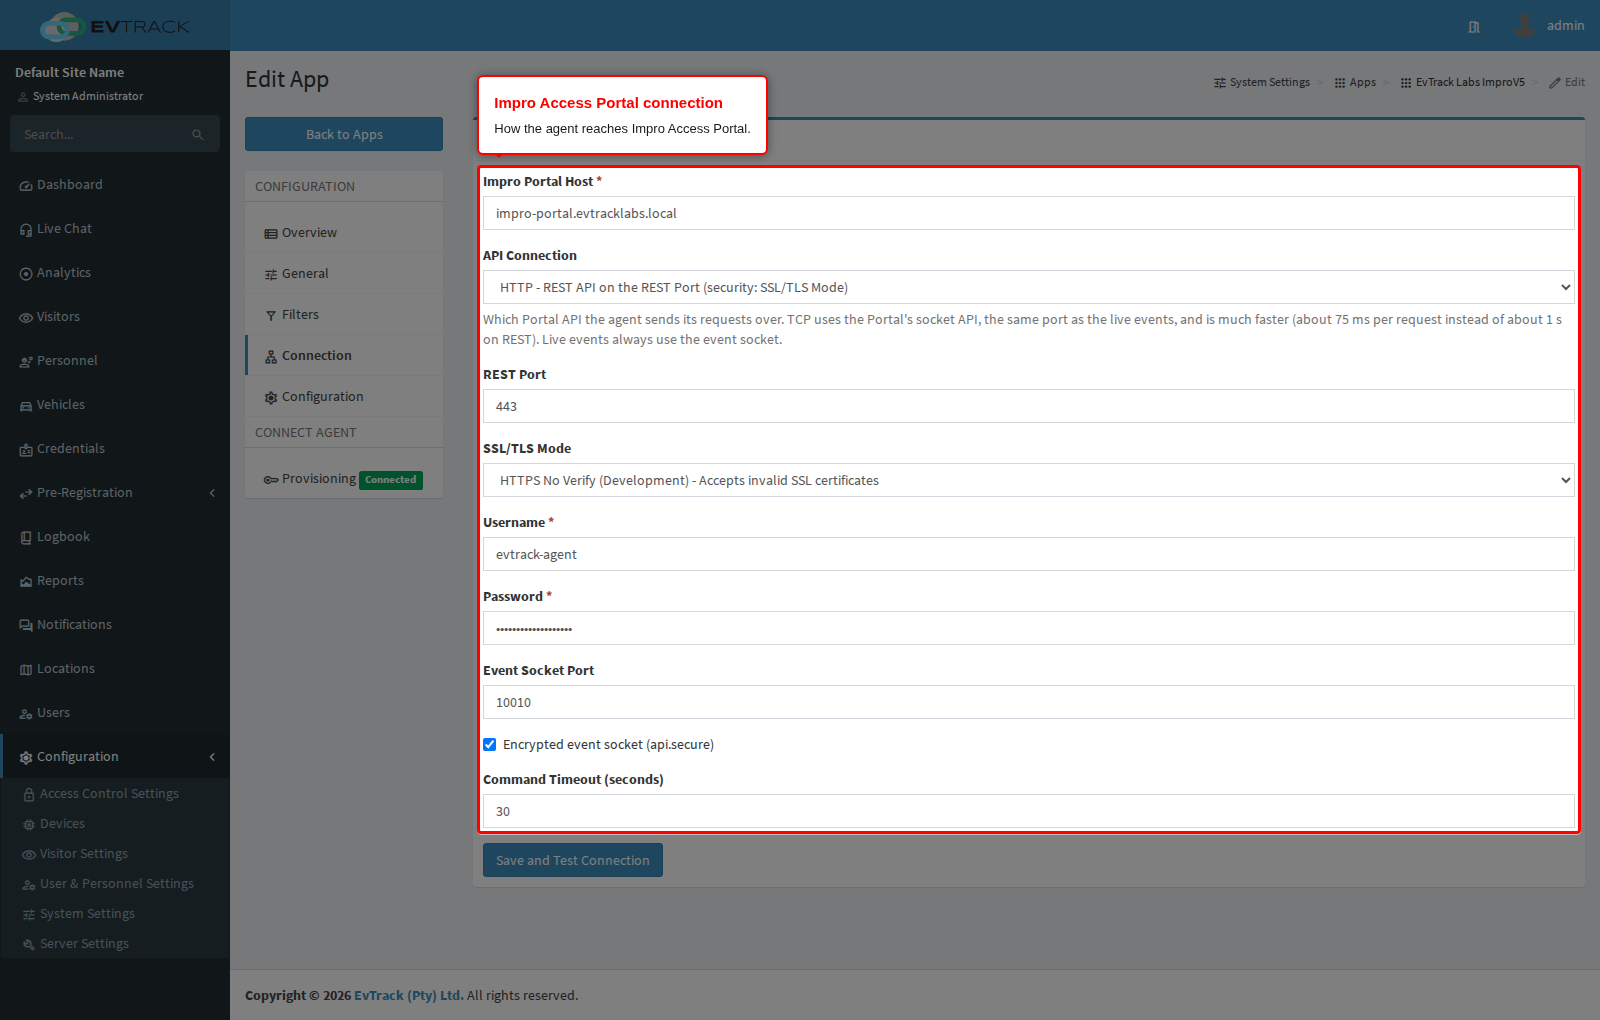Click the Locations map icon
Screen dimensions: 1600x1020
coord(26,670)
